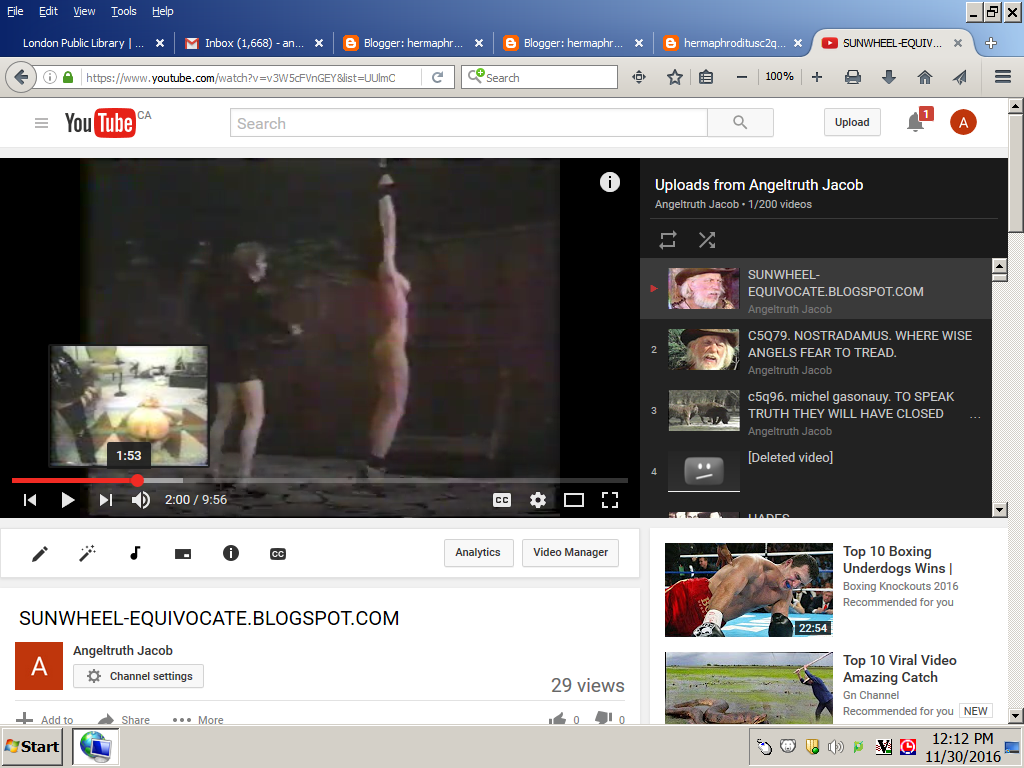This screenshot has height=768, width=1024.
Task: Select playlist video C5Q79. NOSTRADAMUS
Action: [x=816, y=351]
